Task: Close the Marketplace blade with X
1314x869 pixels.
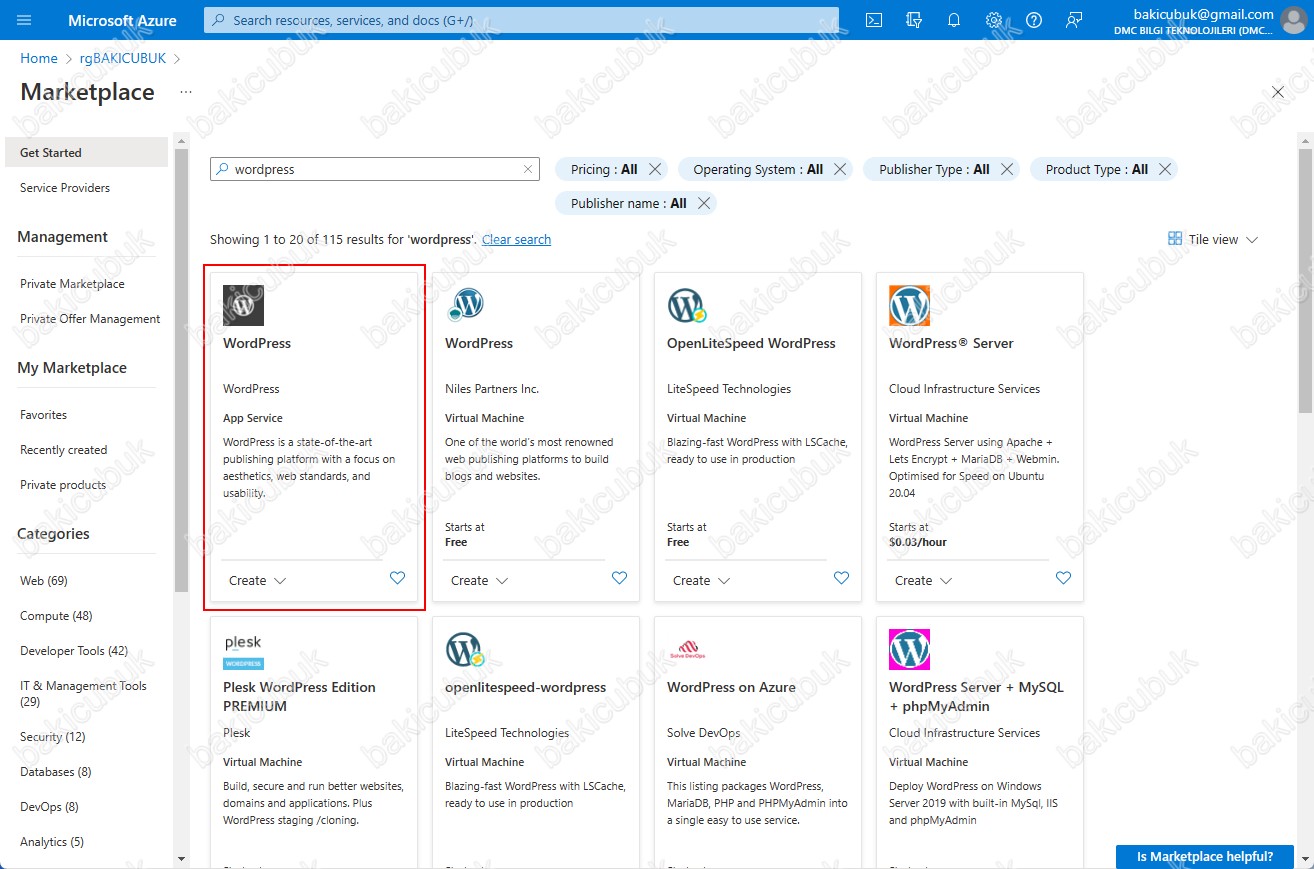Action: click(x=1277, y=92)
